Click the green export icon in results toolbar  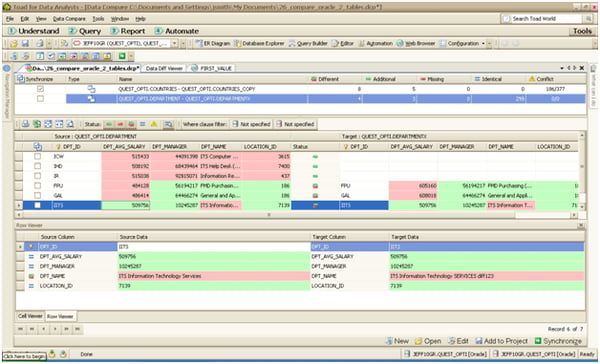pyautogui.click(x=37, y=124)
